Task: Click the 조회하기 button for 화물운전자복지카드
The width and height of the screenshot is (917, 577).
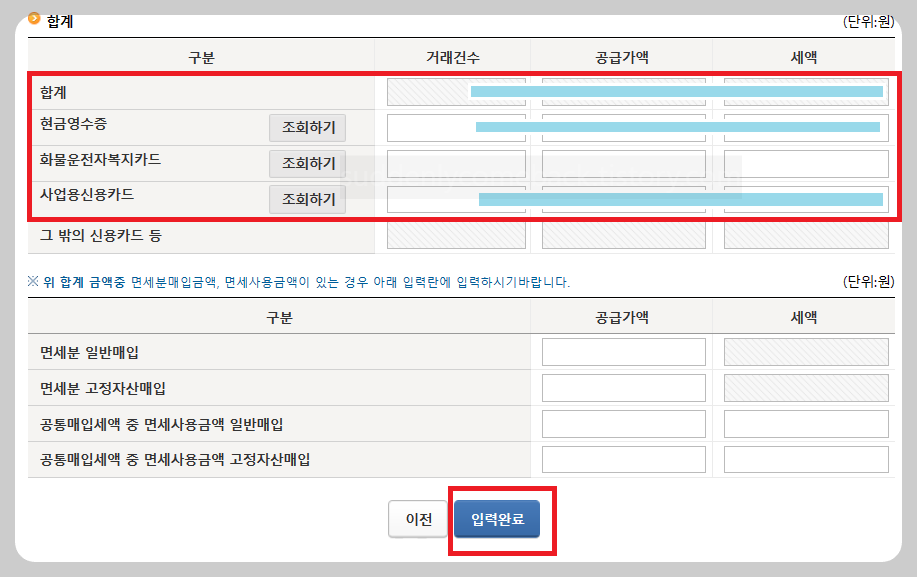Action: (306, 163)
